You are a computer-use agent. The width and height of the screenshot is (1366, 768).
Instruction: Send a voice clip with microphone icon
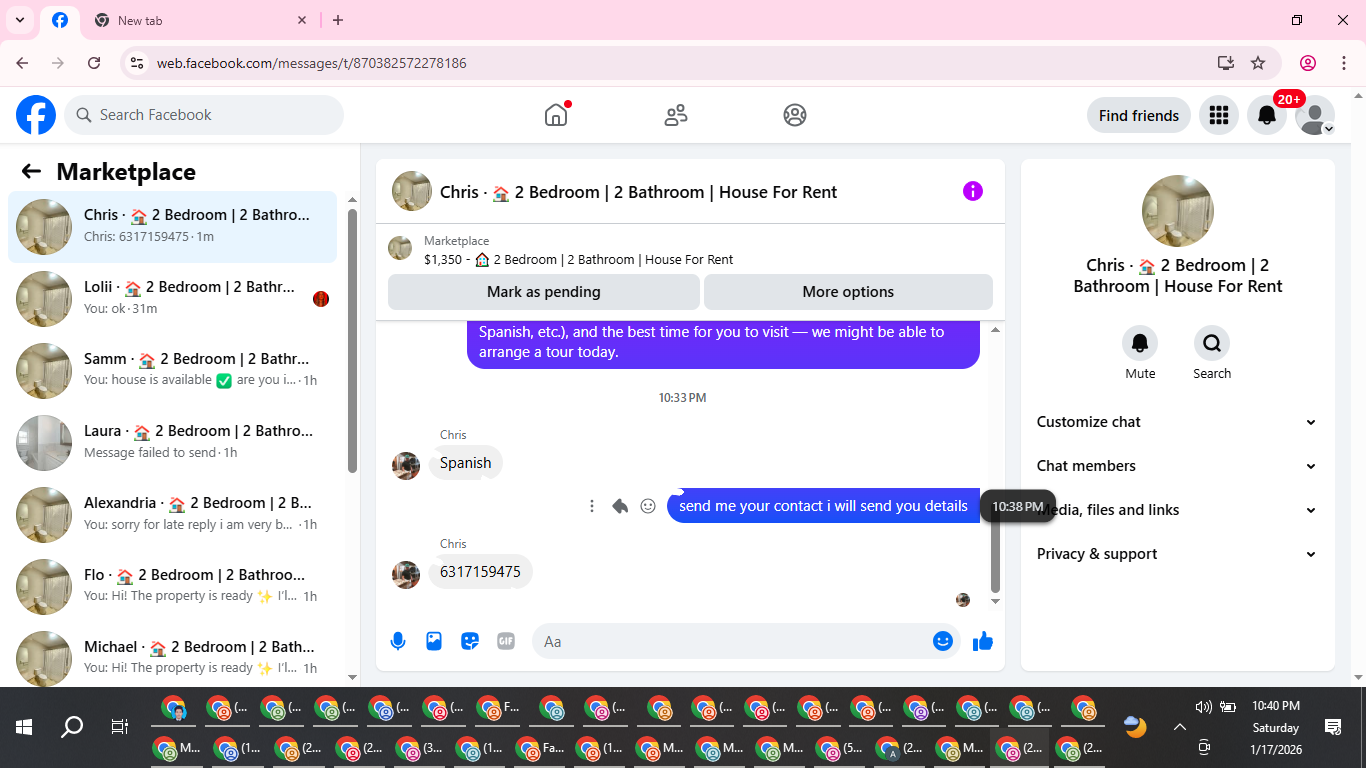click(398, 641)
